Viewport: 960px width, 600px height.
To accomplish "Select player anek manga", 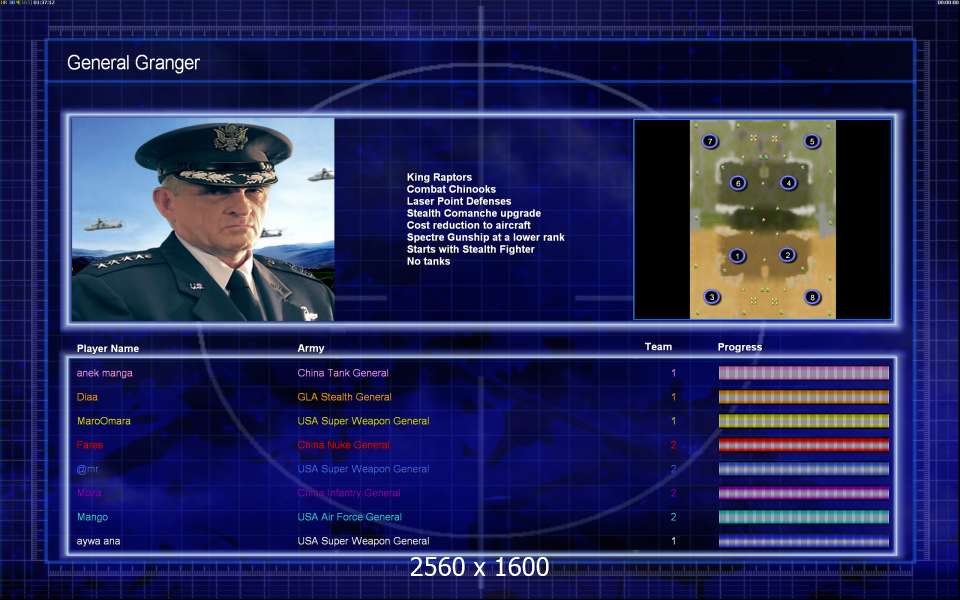I will (x=104, y=373).
